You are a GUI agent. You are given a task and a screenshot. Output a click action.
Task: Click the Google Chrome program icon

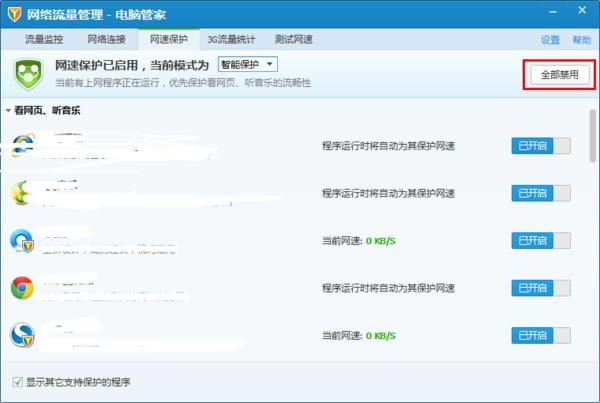pos(23,288)
